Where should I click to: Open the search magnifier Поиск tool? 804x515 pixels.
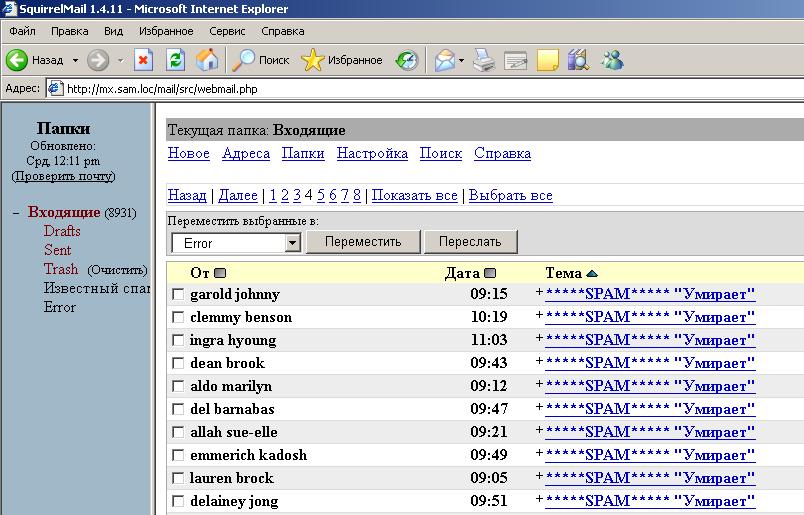pos(260,61)
